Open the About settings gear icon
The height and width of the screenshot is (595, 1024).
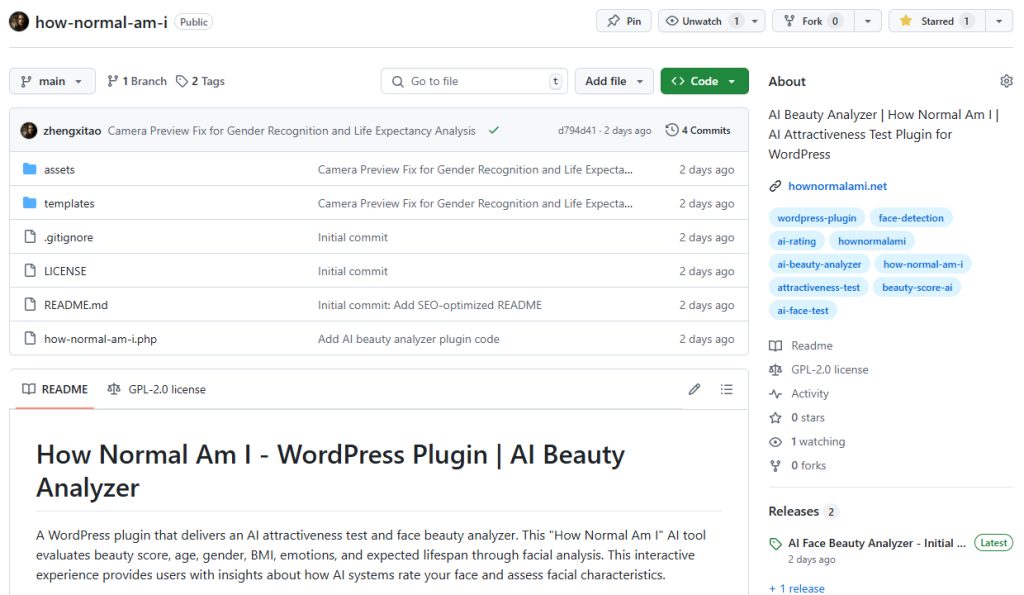(1006, 81)
